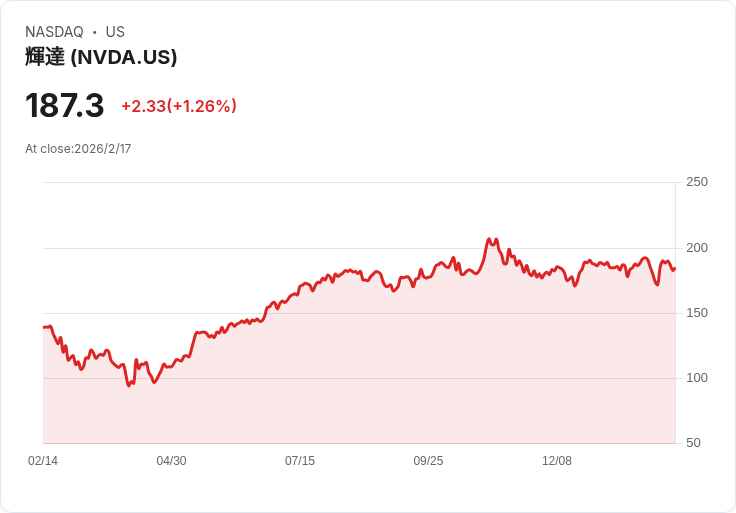Click the 187.3 current price
The width and height of the screenshot is (736, 513).
(x=64, y=105)
